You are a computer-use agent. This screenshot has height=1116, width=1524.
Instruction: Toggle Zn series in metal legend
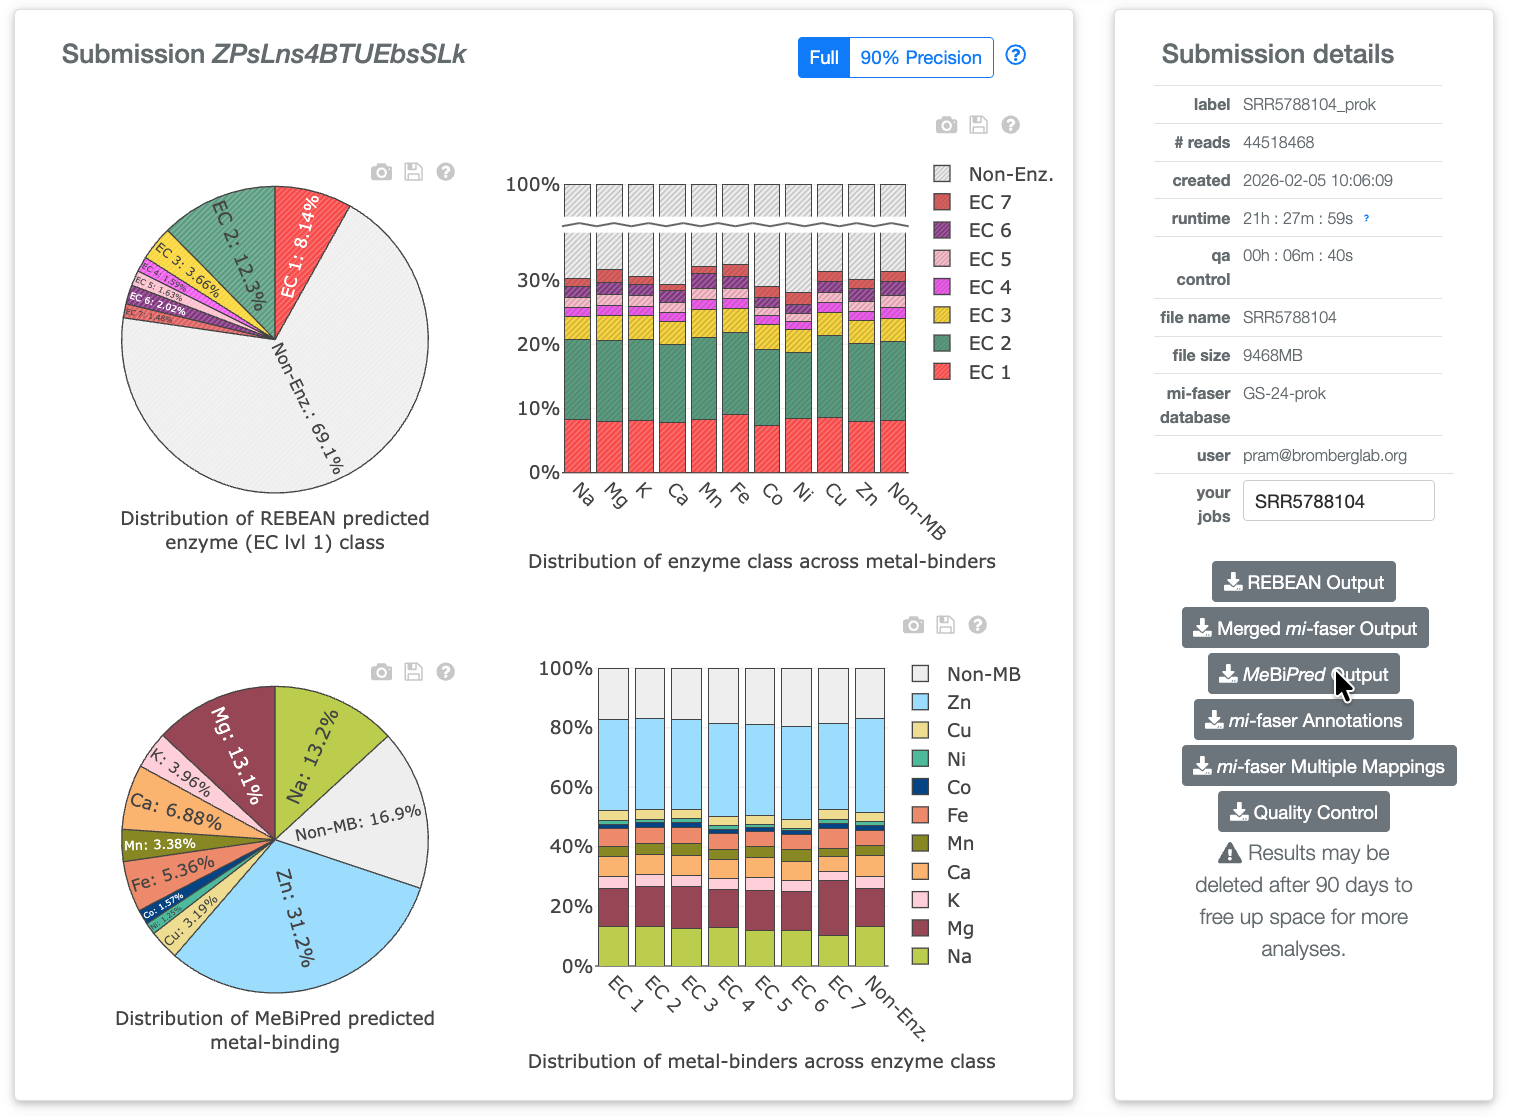pos(941,702)
